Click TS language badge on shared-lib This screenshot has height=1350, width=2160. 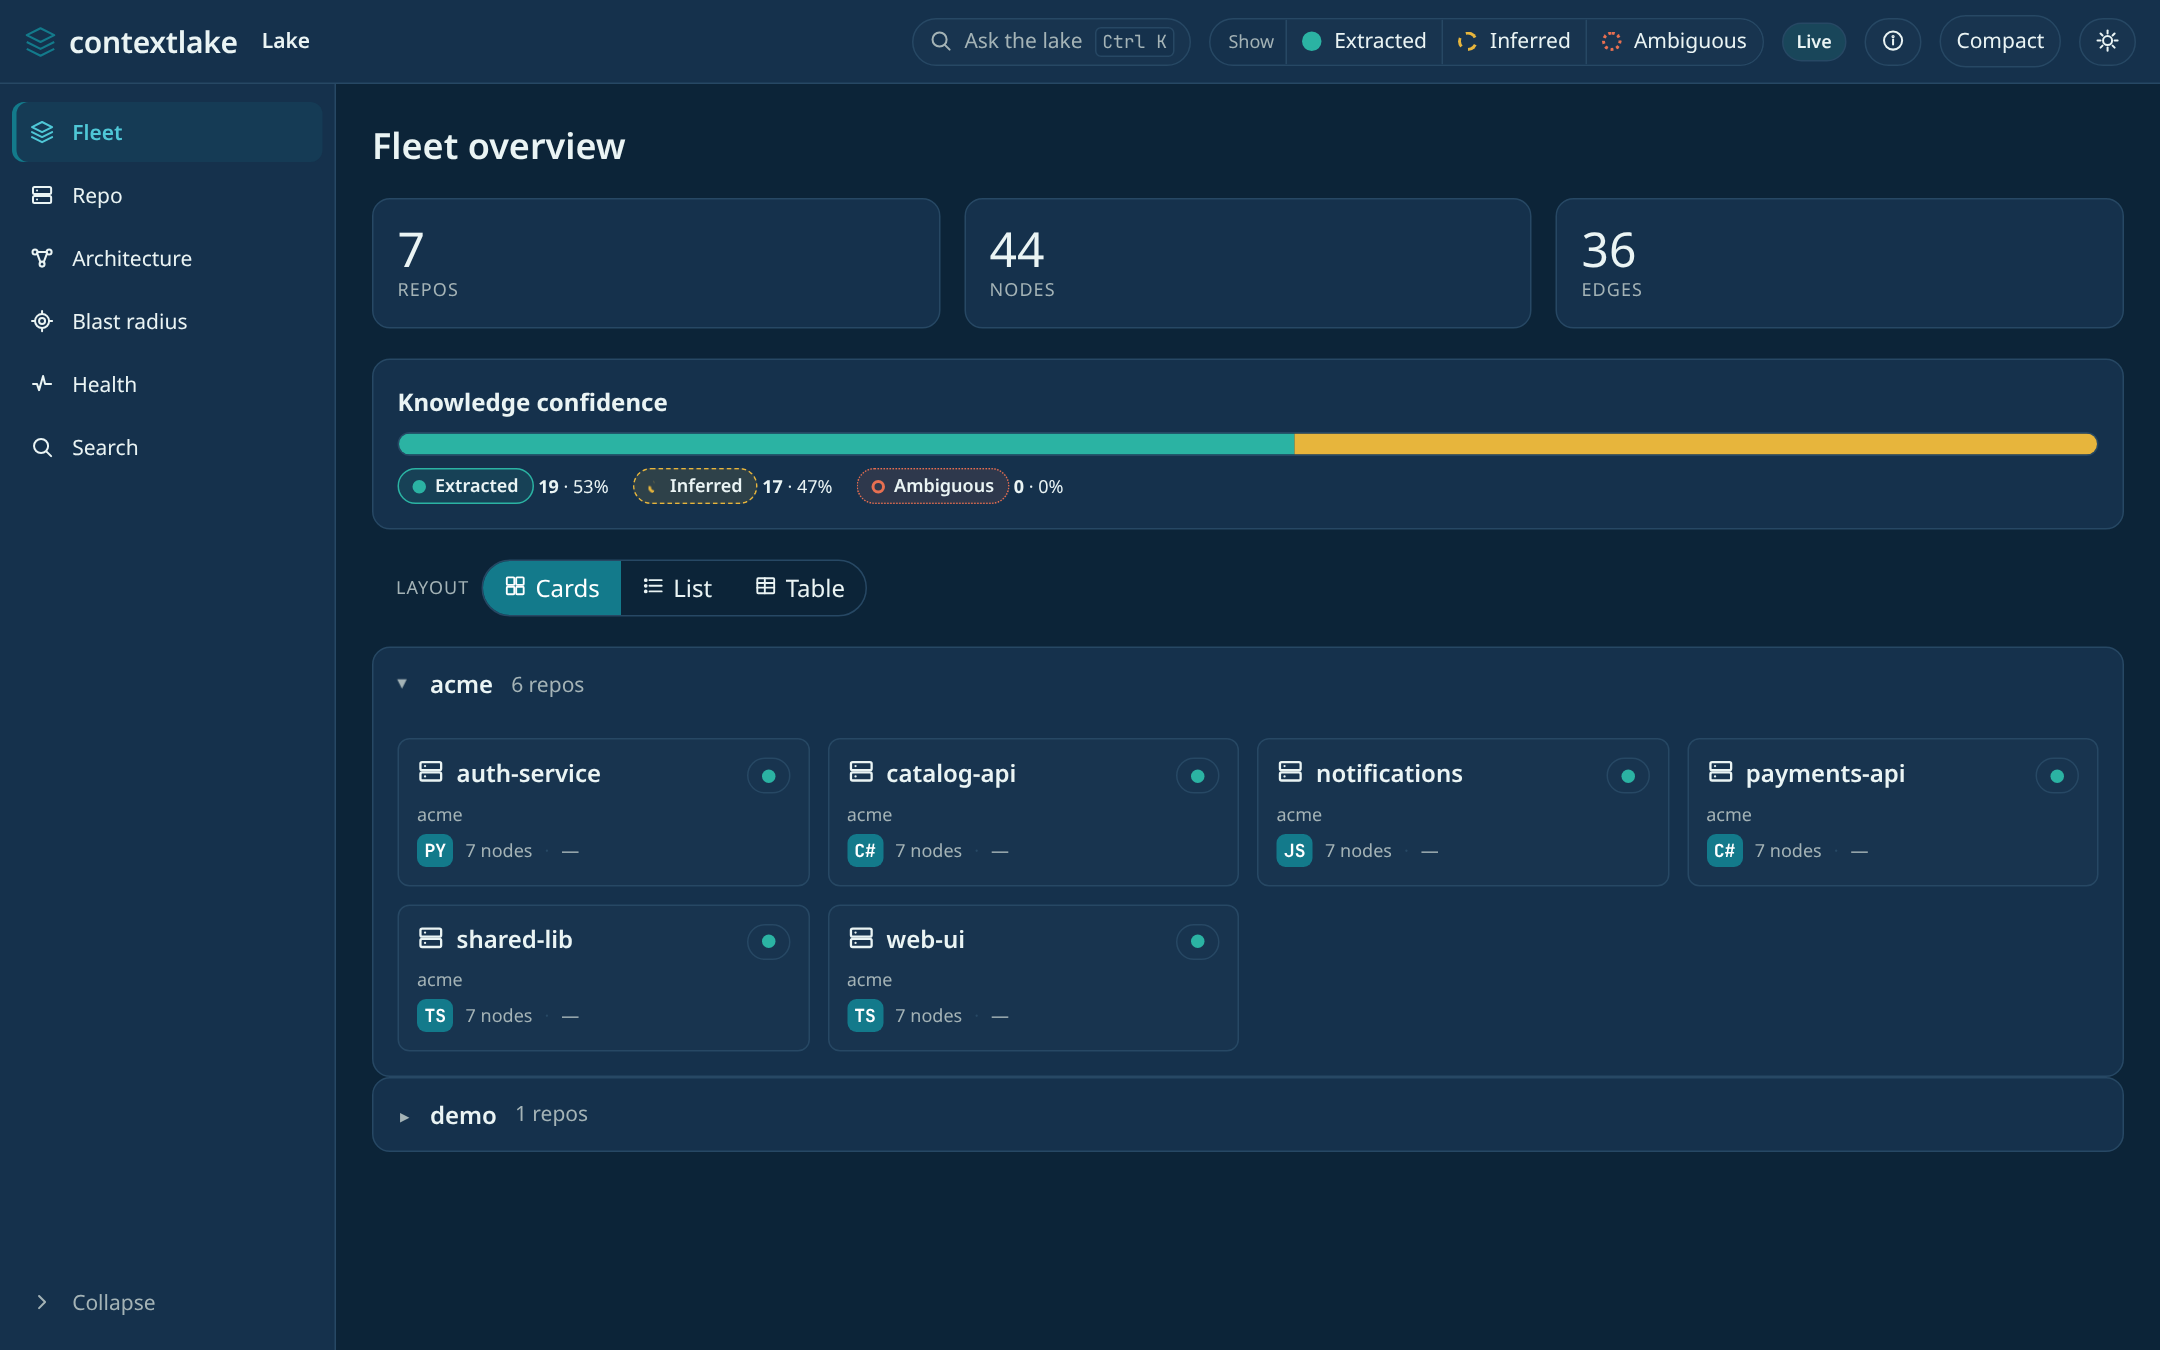coord(435,1016)
